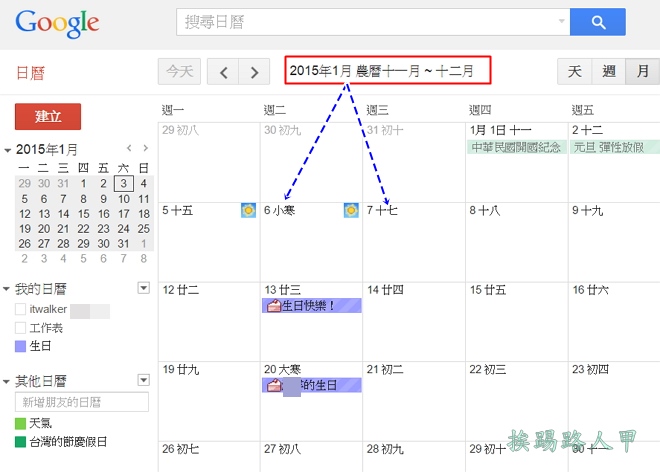Click the green 天氣 calendar color swatch
Image resolution: width=660 pixels, height=472 pixels.
21,424
